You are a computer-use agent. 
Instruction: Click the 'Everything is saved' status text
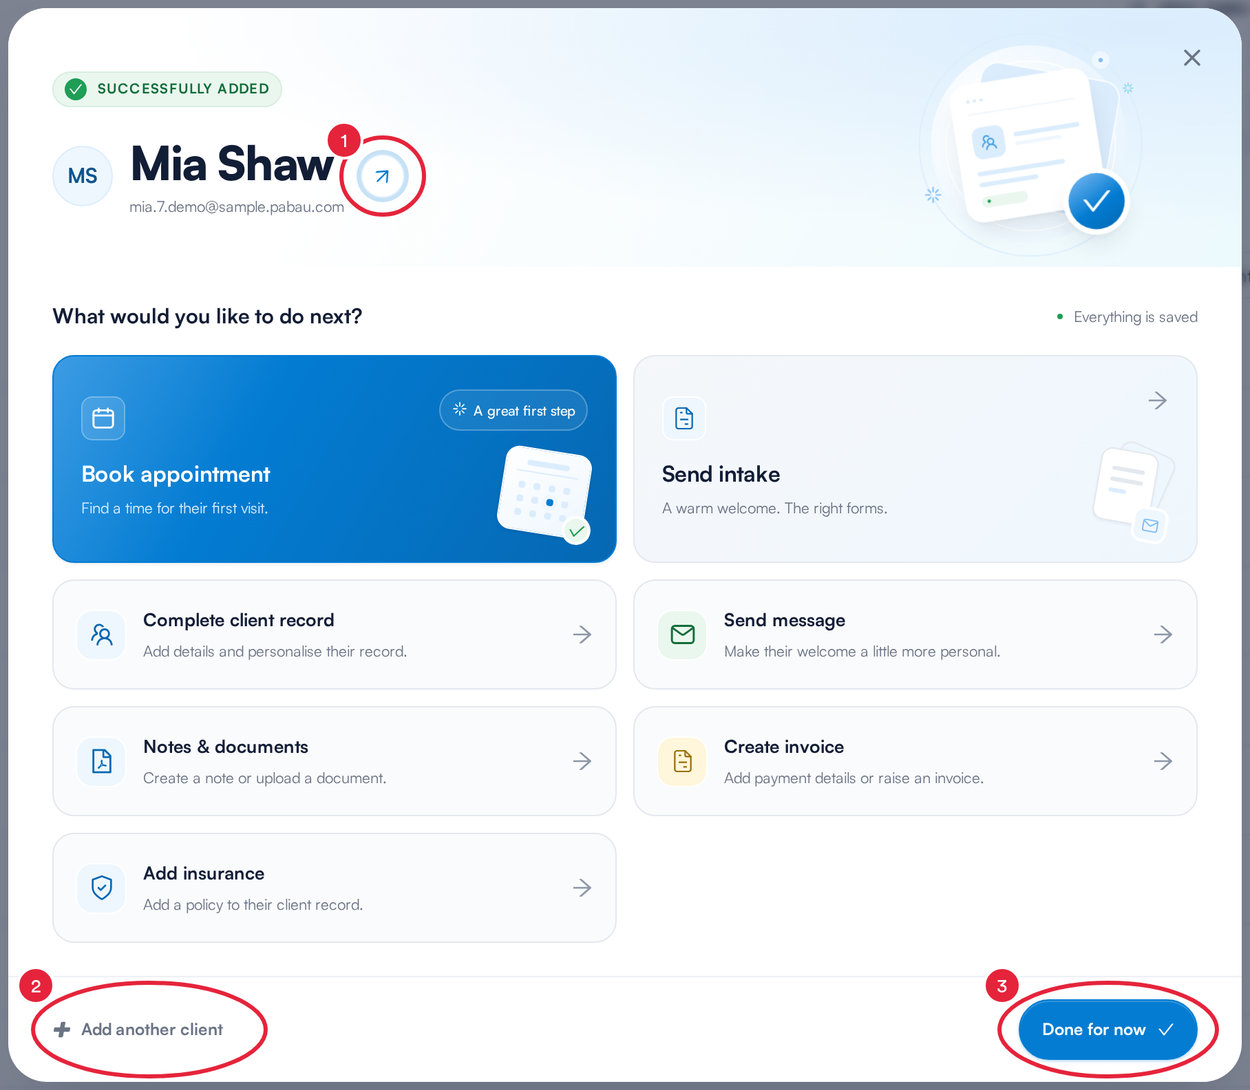coord(1135,317)
